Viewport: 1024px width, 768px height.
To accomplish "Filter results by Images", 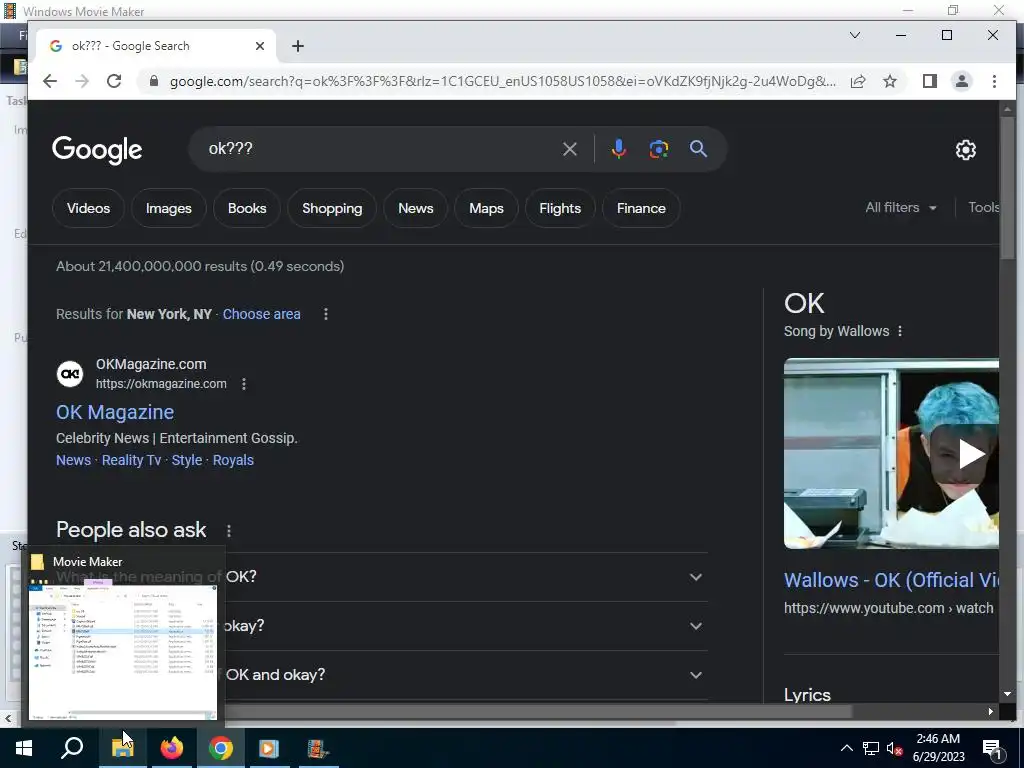I will pos(168,208).
